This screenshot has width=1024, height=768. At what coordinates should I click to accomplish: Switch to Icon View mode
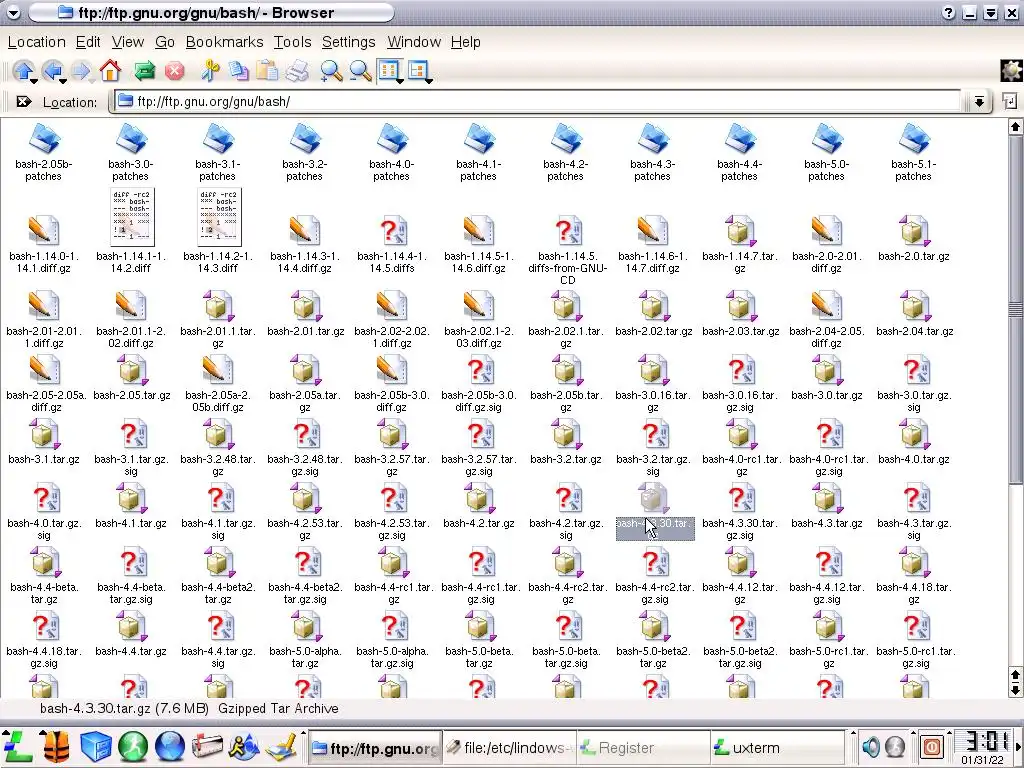pyautogui.click(x=389, y=69)
